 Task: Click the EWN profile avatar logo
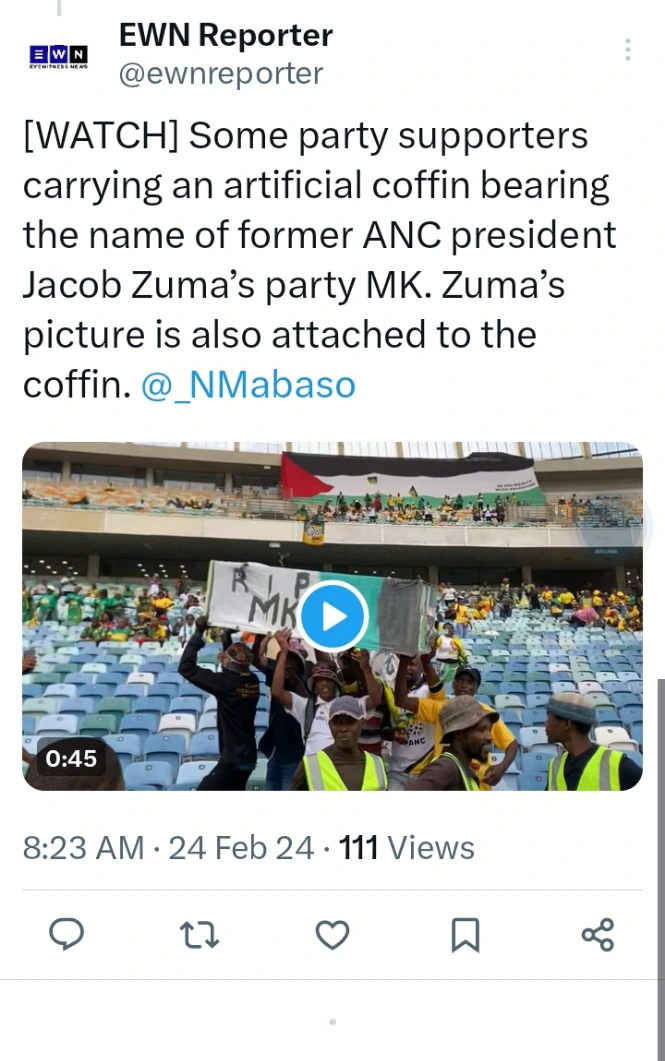58,55
